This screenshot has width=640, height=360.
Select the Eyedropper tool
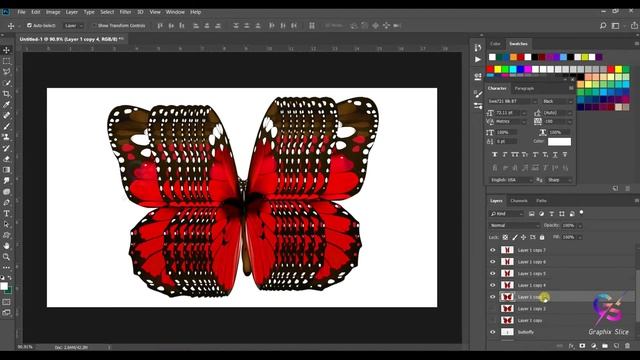pyautogui.click(x=7, y=104)
